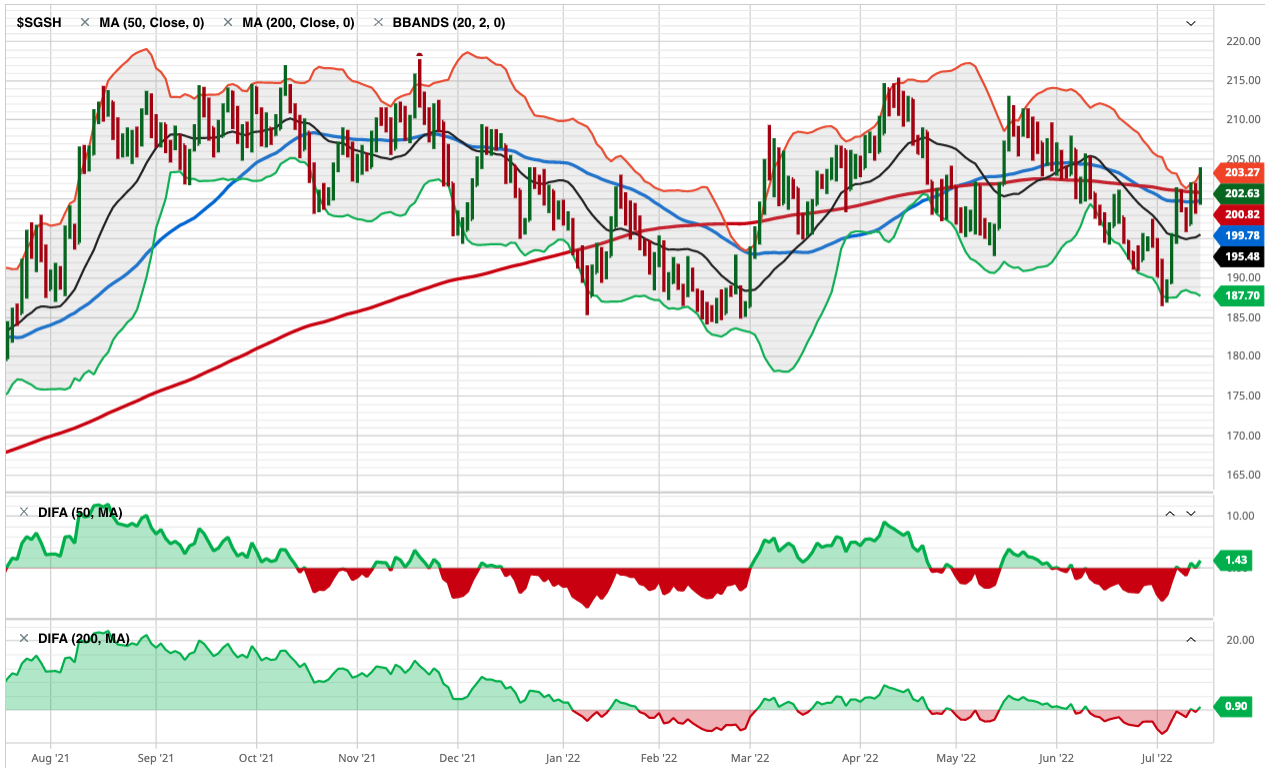Screen dimensions: 1280x771
Task: Remove the BBANDS (20, 2, 0) overlay
Action: 378,22
